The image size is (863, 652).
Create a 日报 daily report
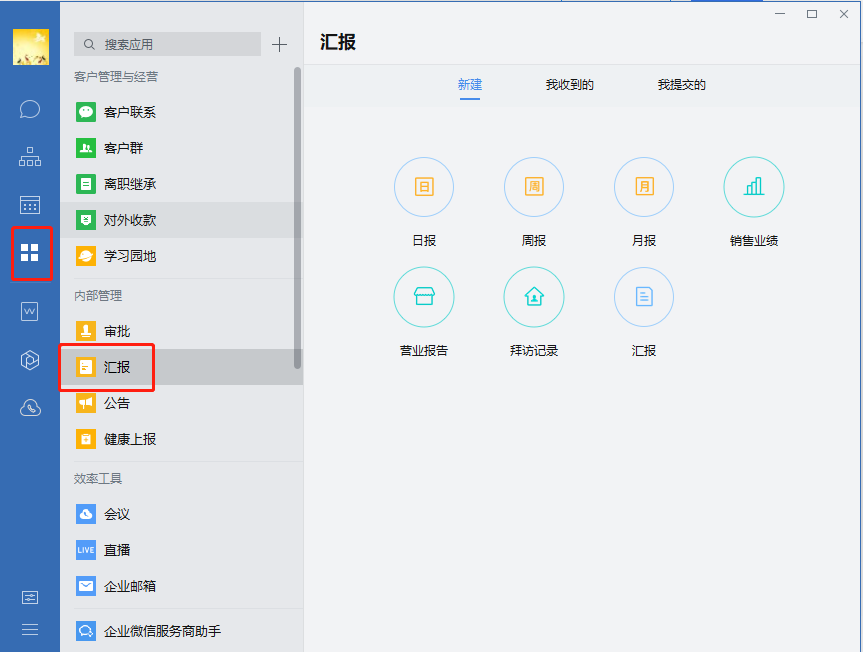(424, 187)
